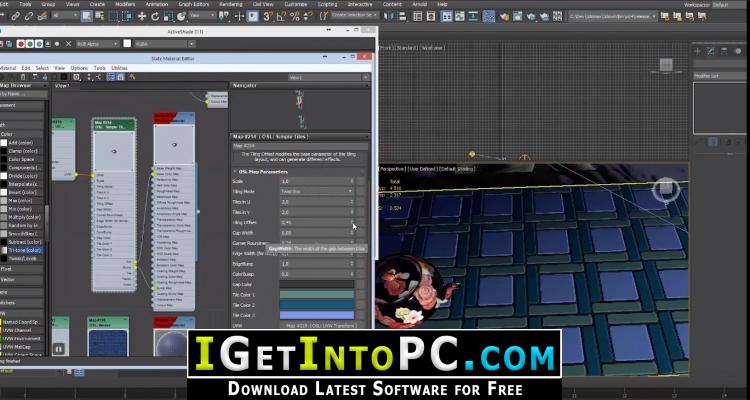Viewport: 750px width, 400px height.
Task: Open the Modifiers menu
Action: (125, 4)
